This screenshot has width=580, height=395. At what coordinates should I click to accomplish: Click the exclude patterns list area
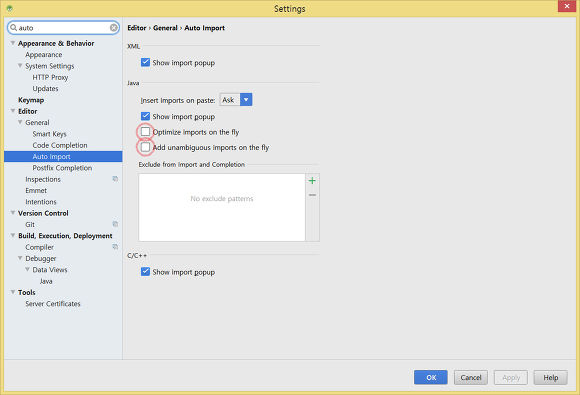[x=222, y=207]
